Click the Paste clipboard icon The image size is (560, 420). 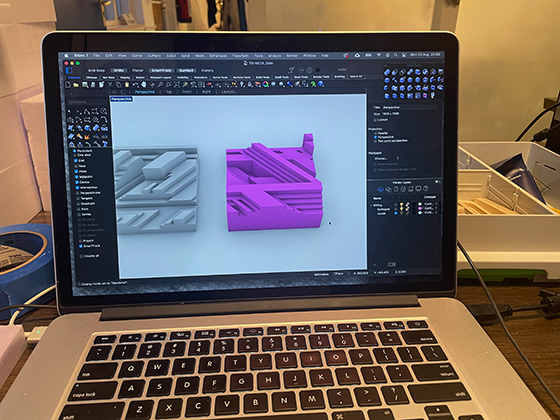pyautogui.click(x=126, y=85)
